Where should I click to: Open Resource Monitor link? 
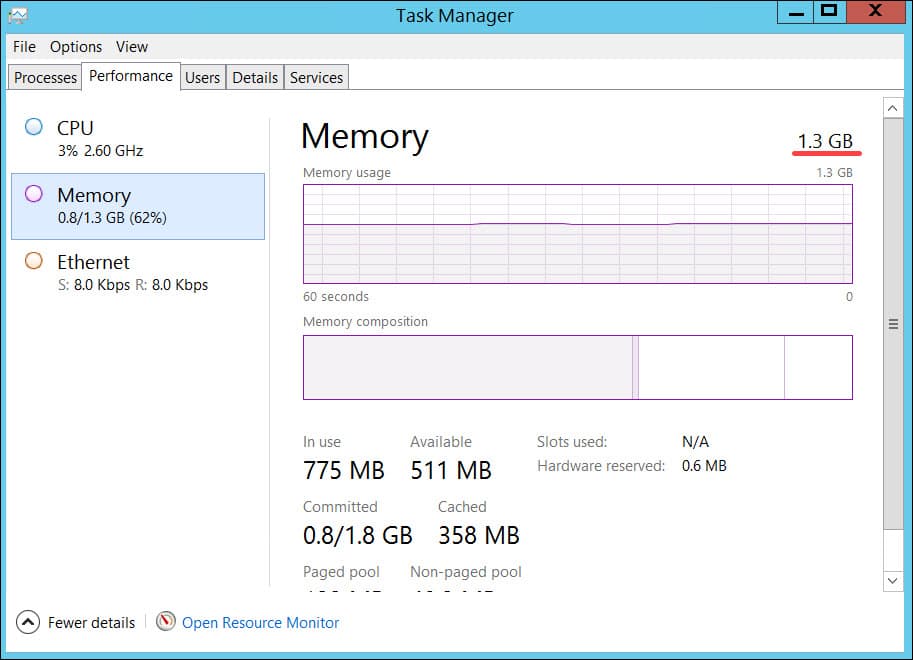[x=260, y=622]
